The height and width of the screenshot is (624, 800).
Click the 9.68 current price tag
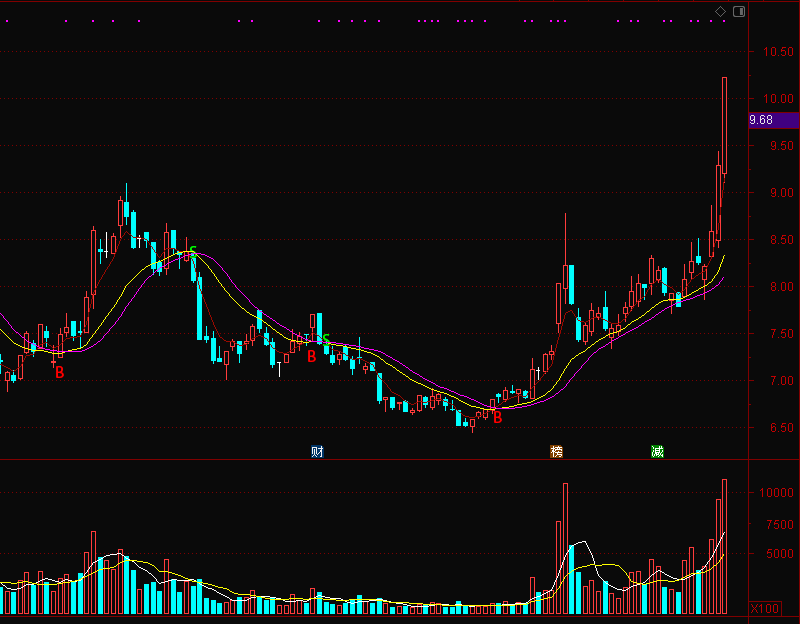[x=773, y=120]
